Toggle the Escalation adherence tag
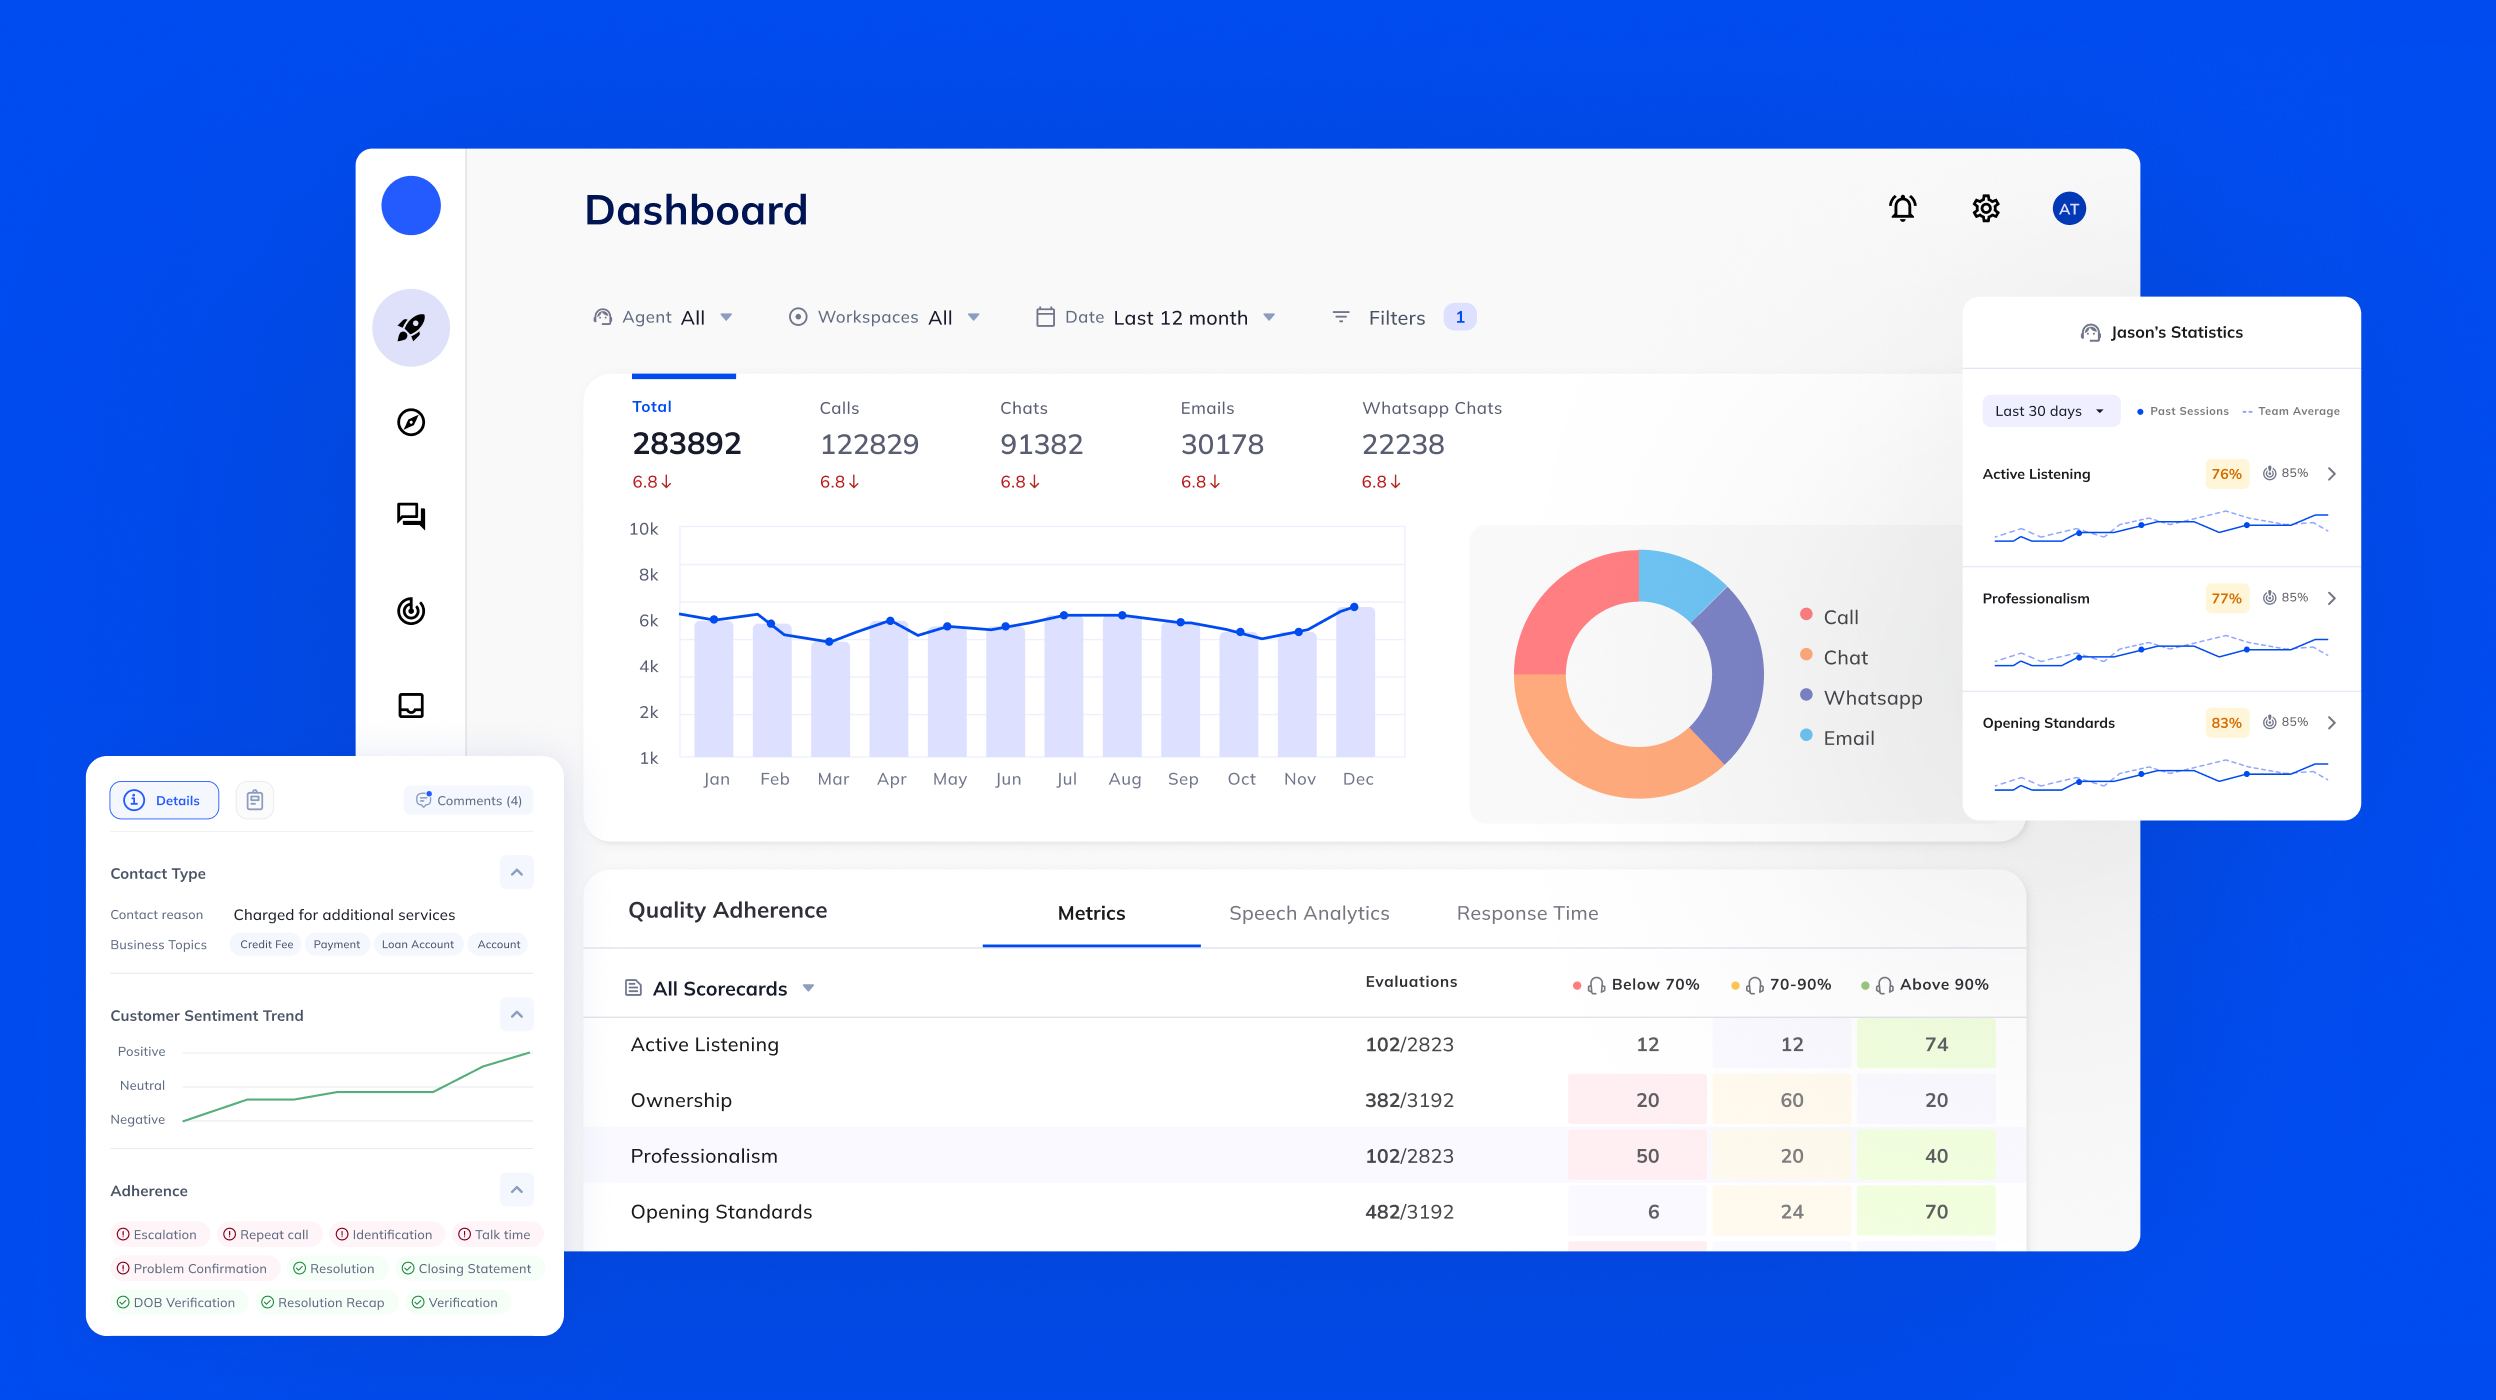The width and height of the screenshot is (2496, 1400). pos(157,1234)
